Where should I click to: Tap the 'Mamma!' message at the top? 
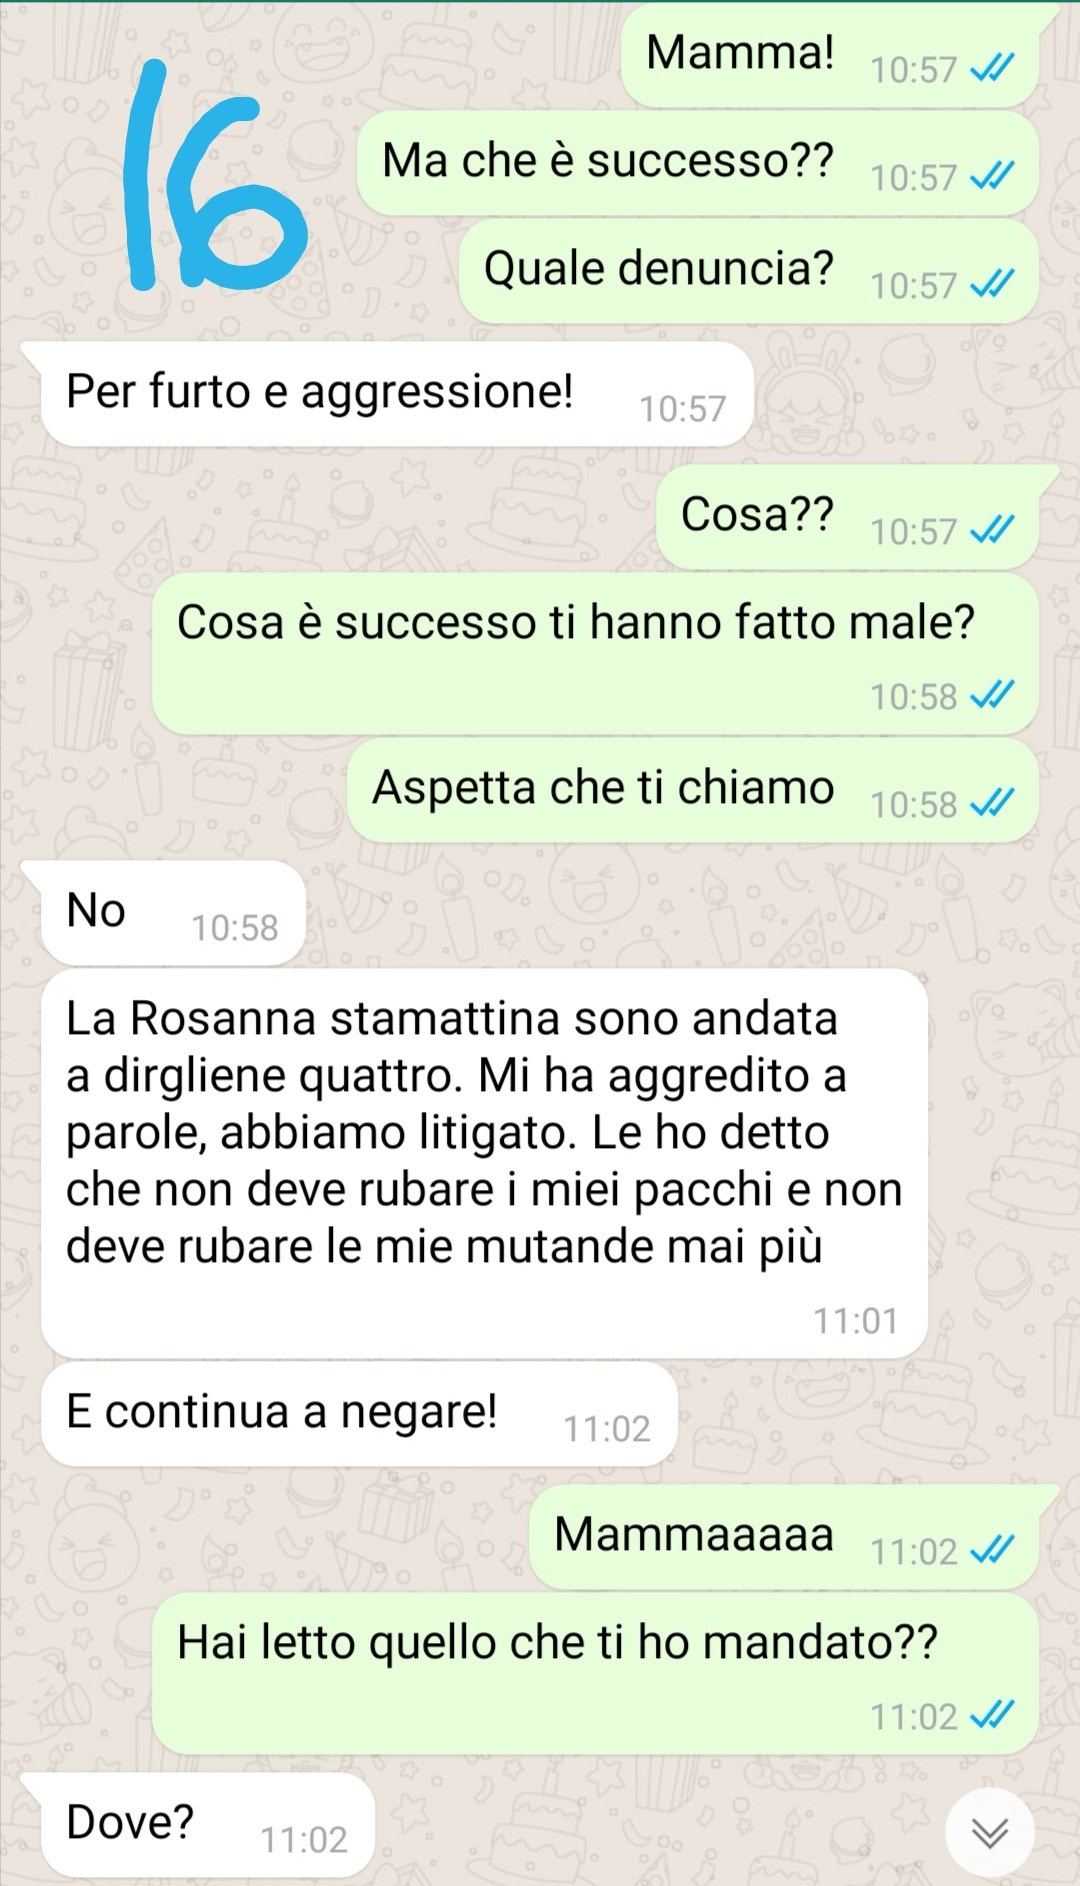point(829,55)
